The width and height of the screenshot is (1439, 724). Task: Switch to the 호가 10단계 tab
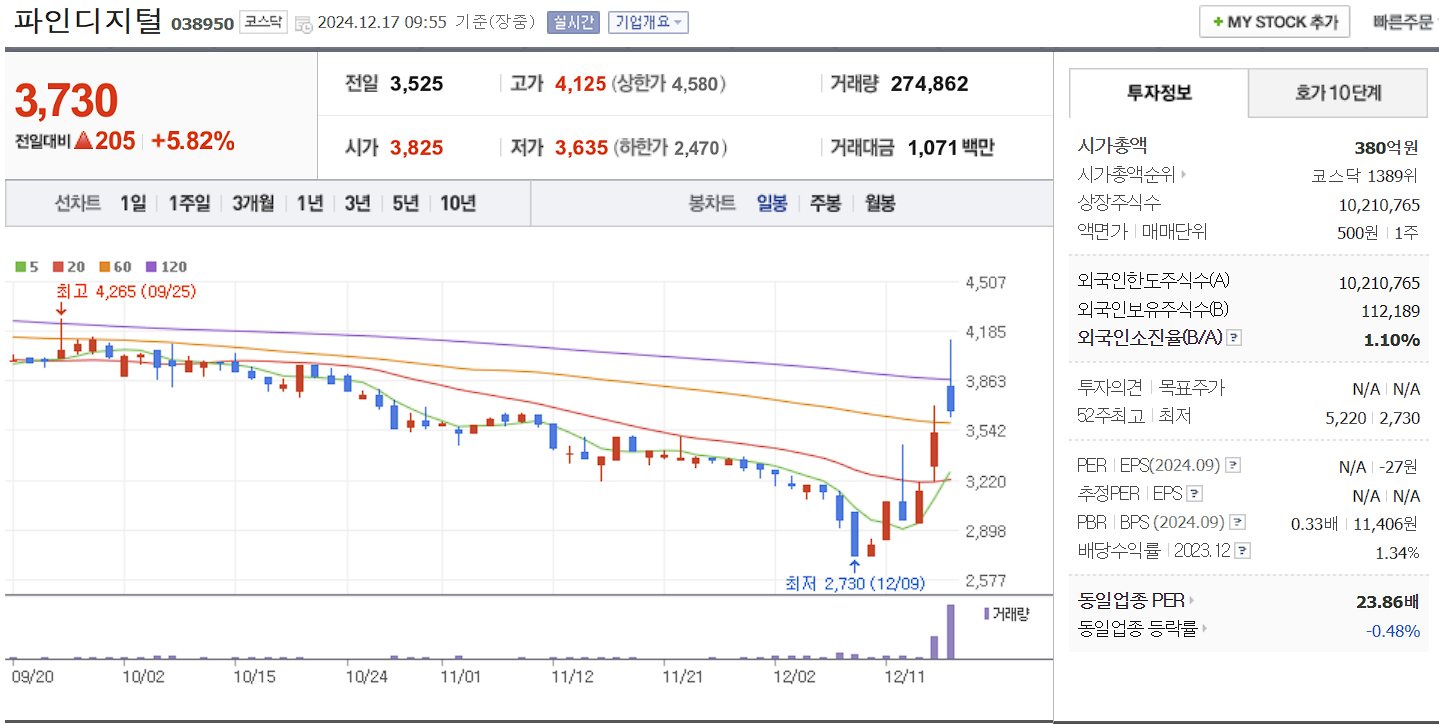click(1337, 92)
